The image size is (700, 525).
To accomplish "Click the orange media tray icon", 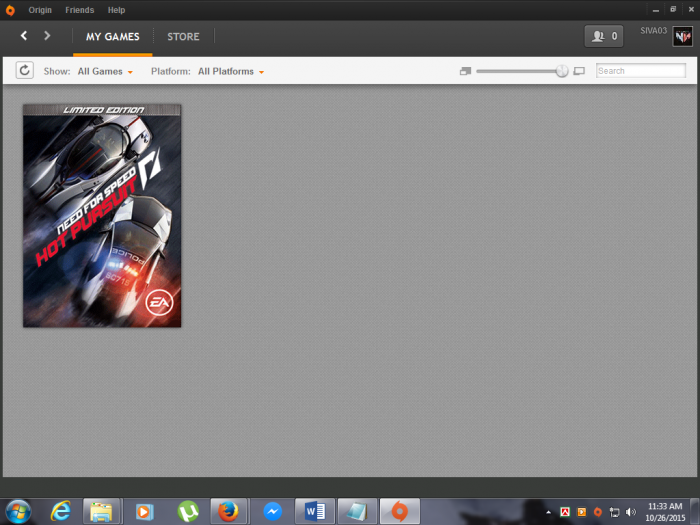I will point(582,512).
